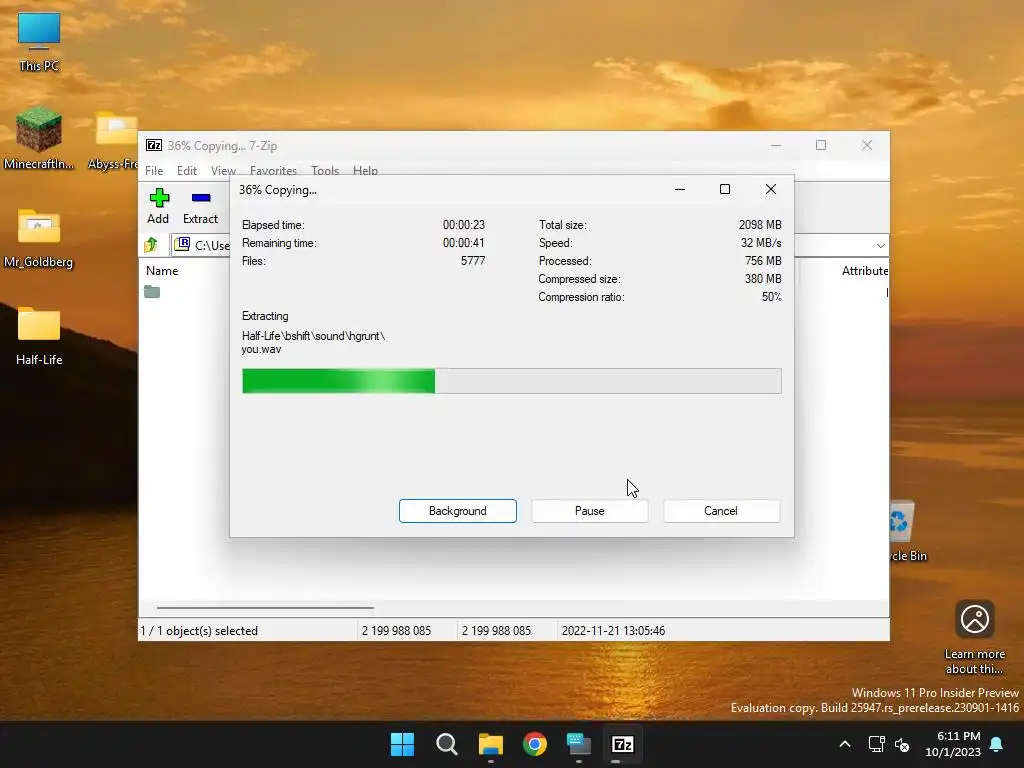Click the Files count 5777
The image size is (1024, 768).
click(x=473, y=261)
